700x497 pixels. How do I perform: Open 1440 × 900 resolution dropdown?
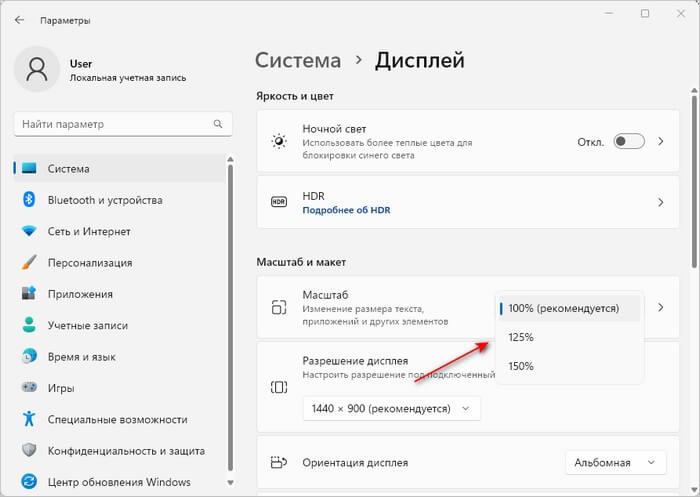coord(391,408)
